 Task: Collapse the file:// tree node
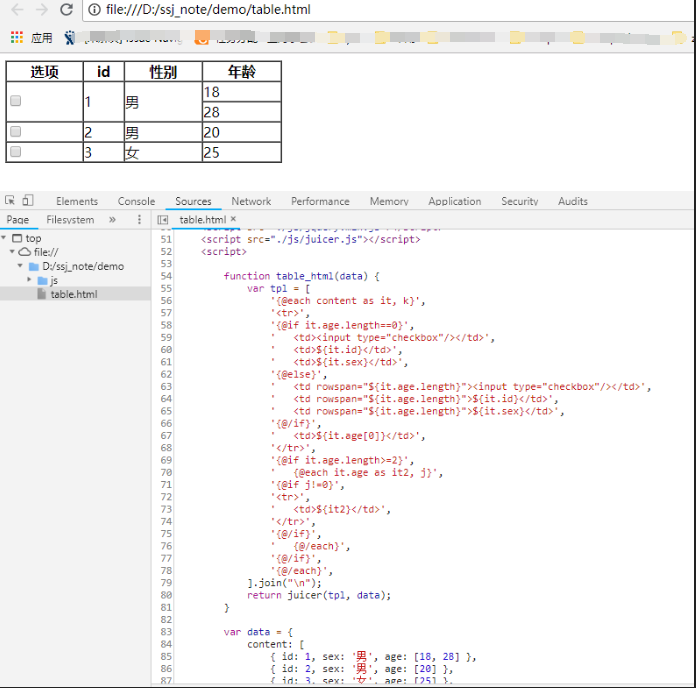pyautogui.click(x=12, y=252)
